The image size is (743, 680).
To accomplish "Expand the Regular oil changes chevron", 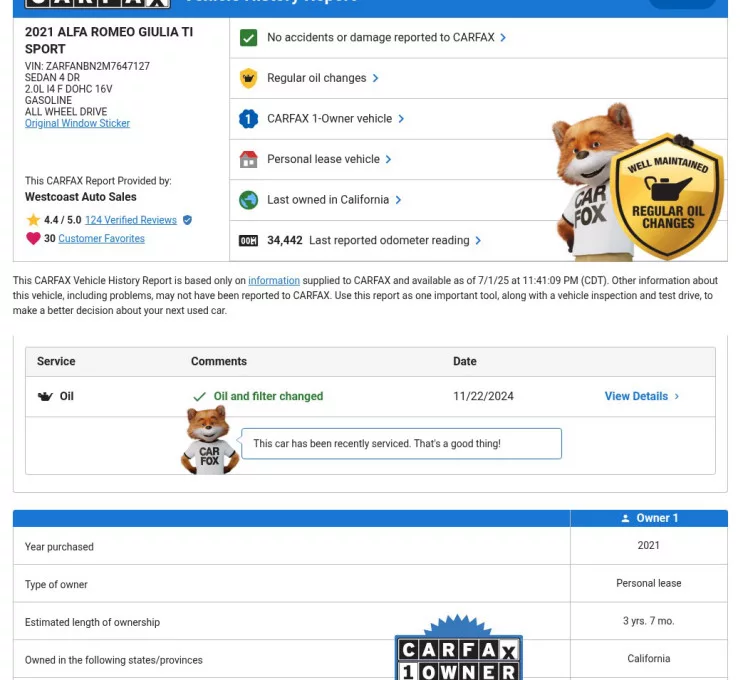I will pyautogui.click(x=375, y=78).
